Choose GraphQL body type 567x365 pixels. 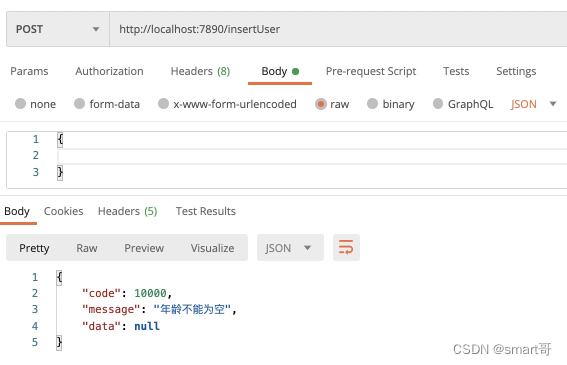tap(438, 104)
